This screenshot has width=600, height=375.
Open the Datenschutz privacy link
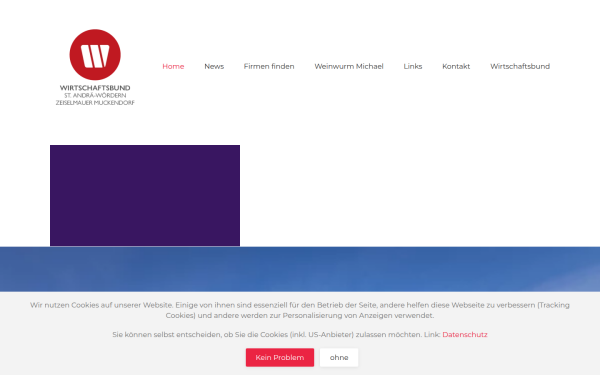(x=465, y=334)
